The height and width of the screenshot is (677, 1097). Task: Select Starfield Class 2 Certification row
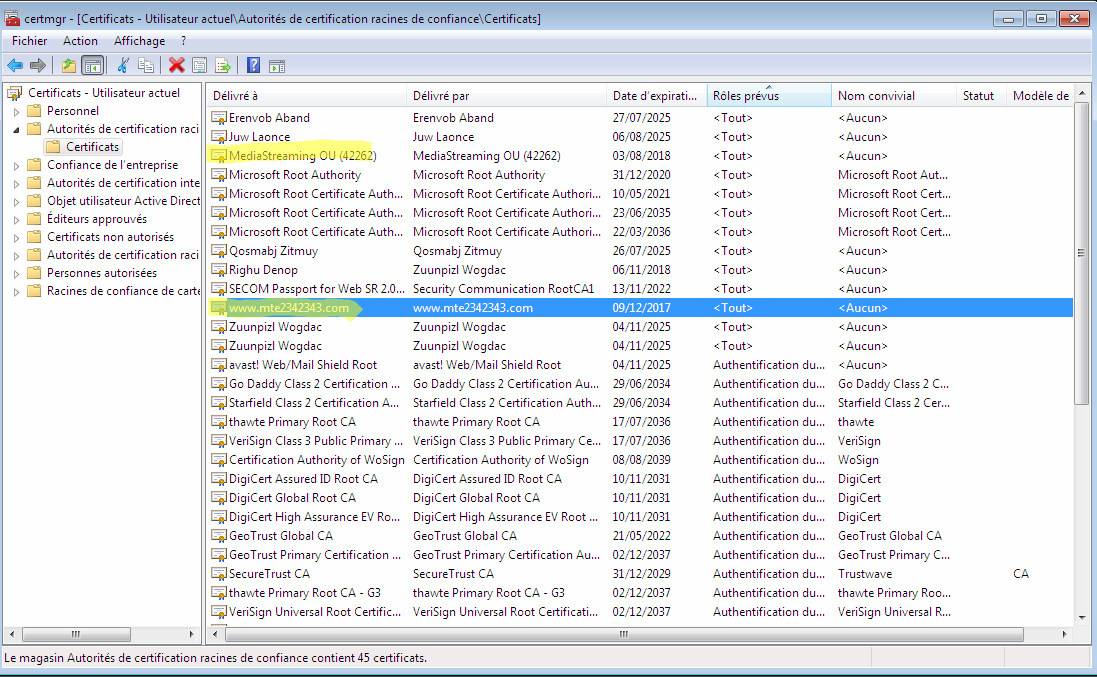[640, 403]
